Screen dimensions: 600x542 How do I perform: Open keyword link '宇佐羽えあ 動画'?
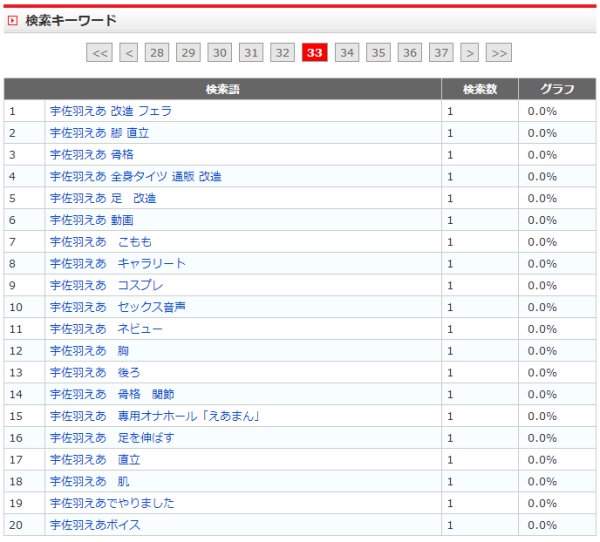tap(92, 220)
